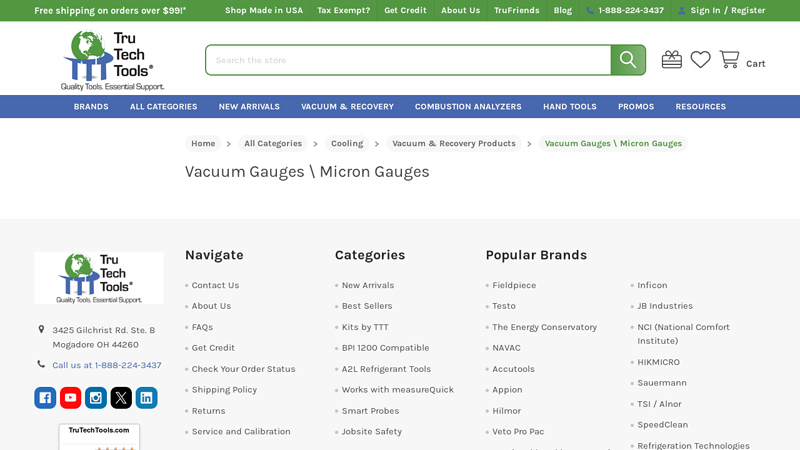Image resolution: width=800 pixels, height=450 pixels.
Task: Open the Inficon brand link
Action: pyautogui.click(x=652, y=285)
